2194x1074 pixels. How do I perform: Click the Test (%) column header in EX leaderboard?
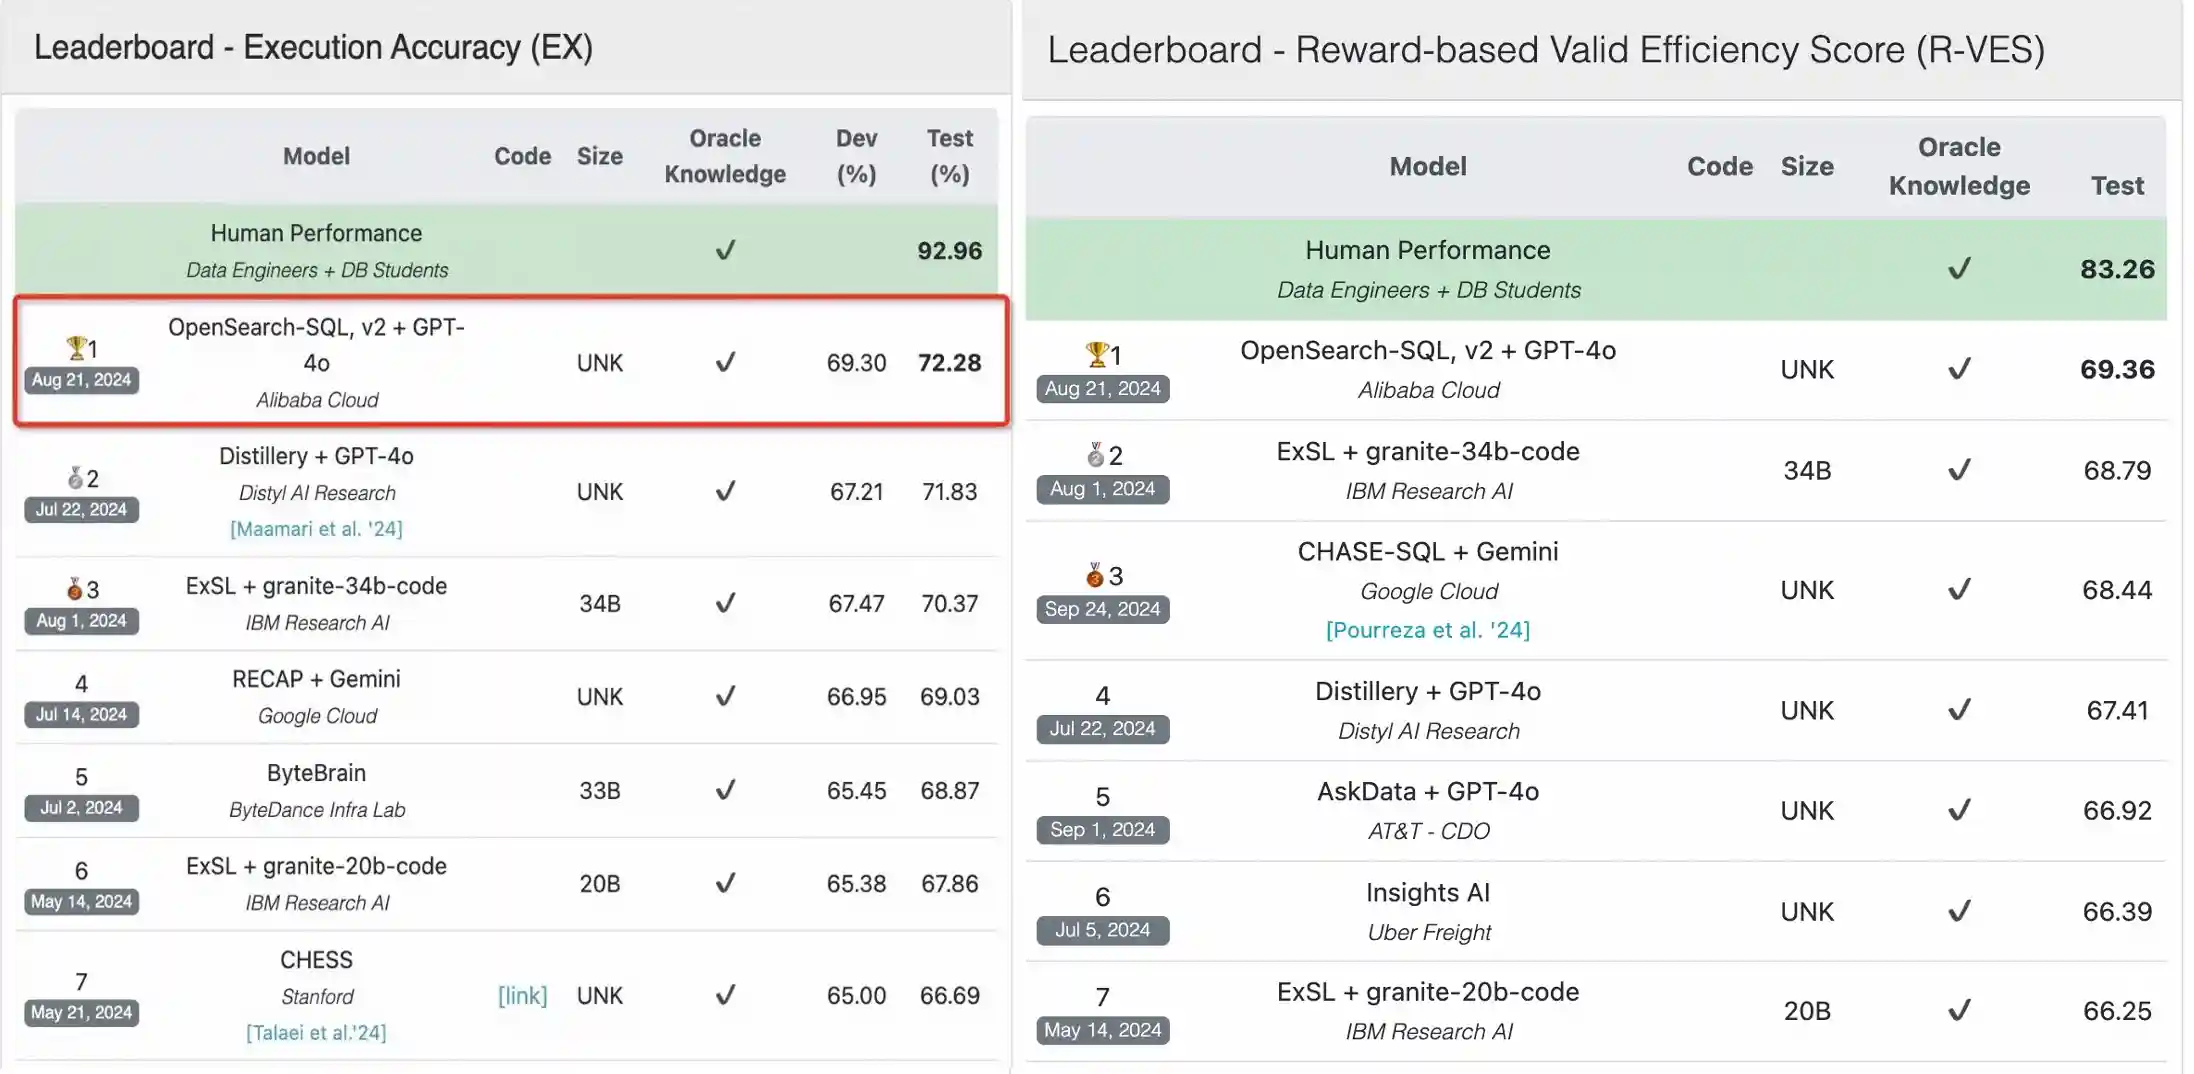949,156
